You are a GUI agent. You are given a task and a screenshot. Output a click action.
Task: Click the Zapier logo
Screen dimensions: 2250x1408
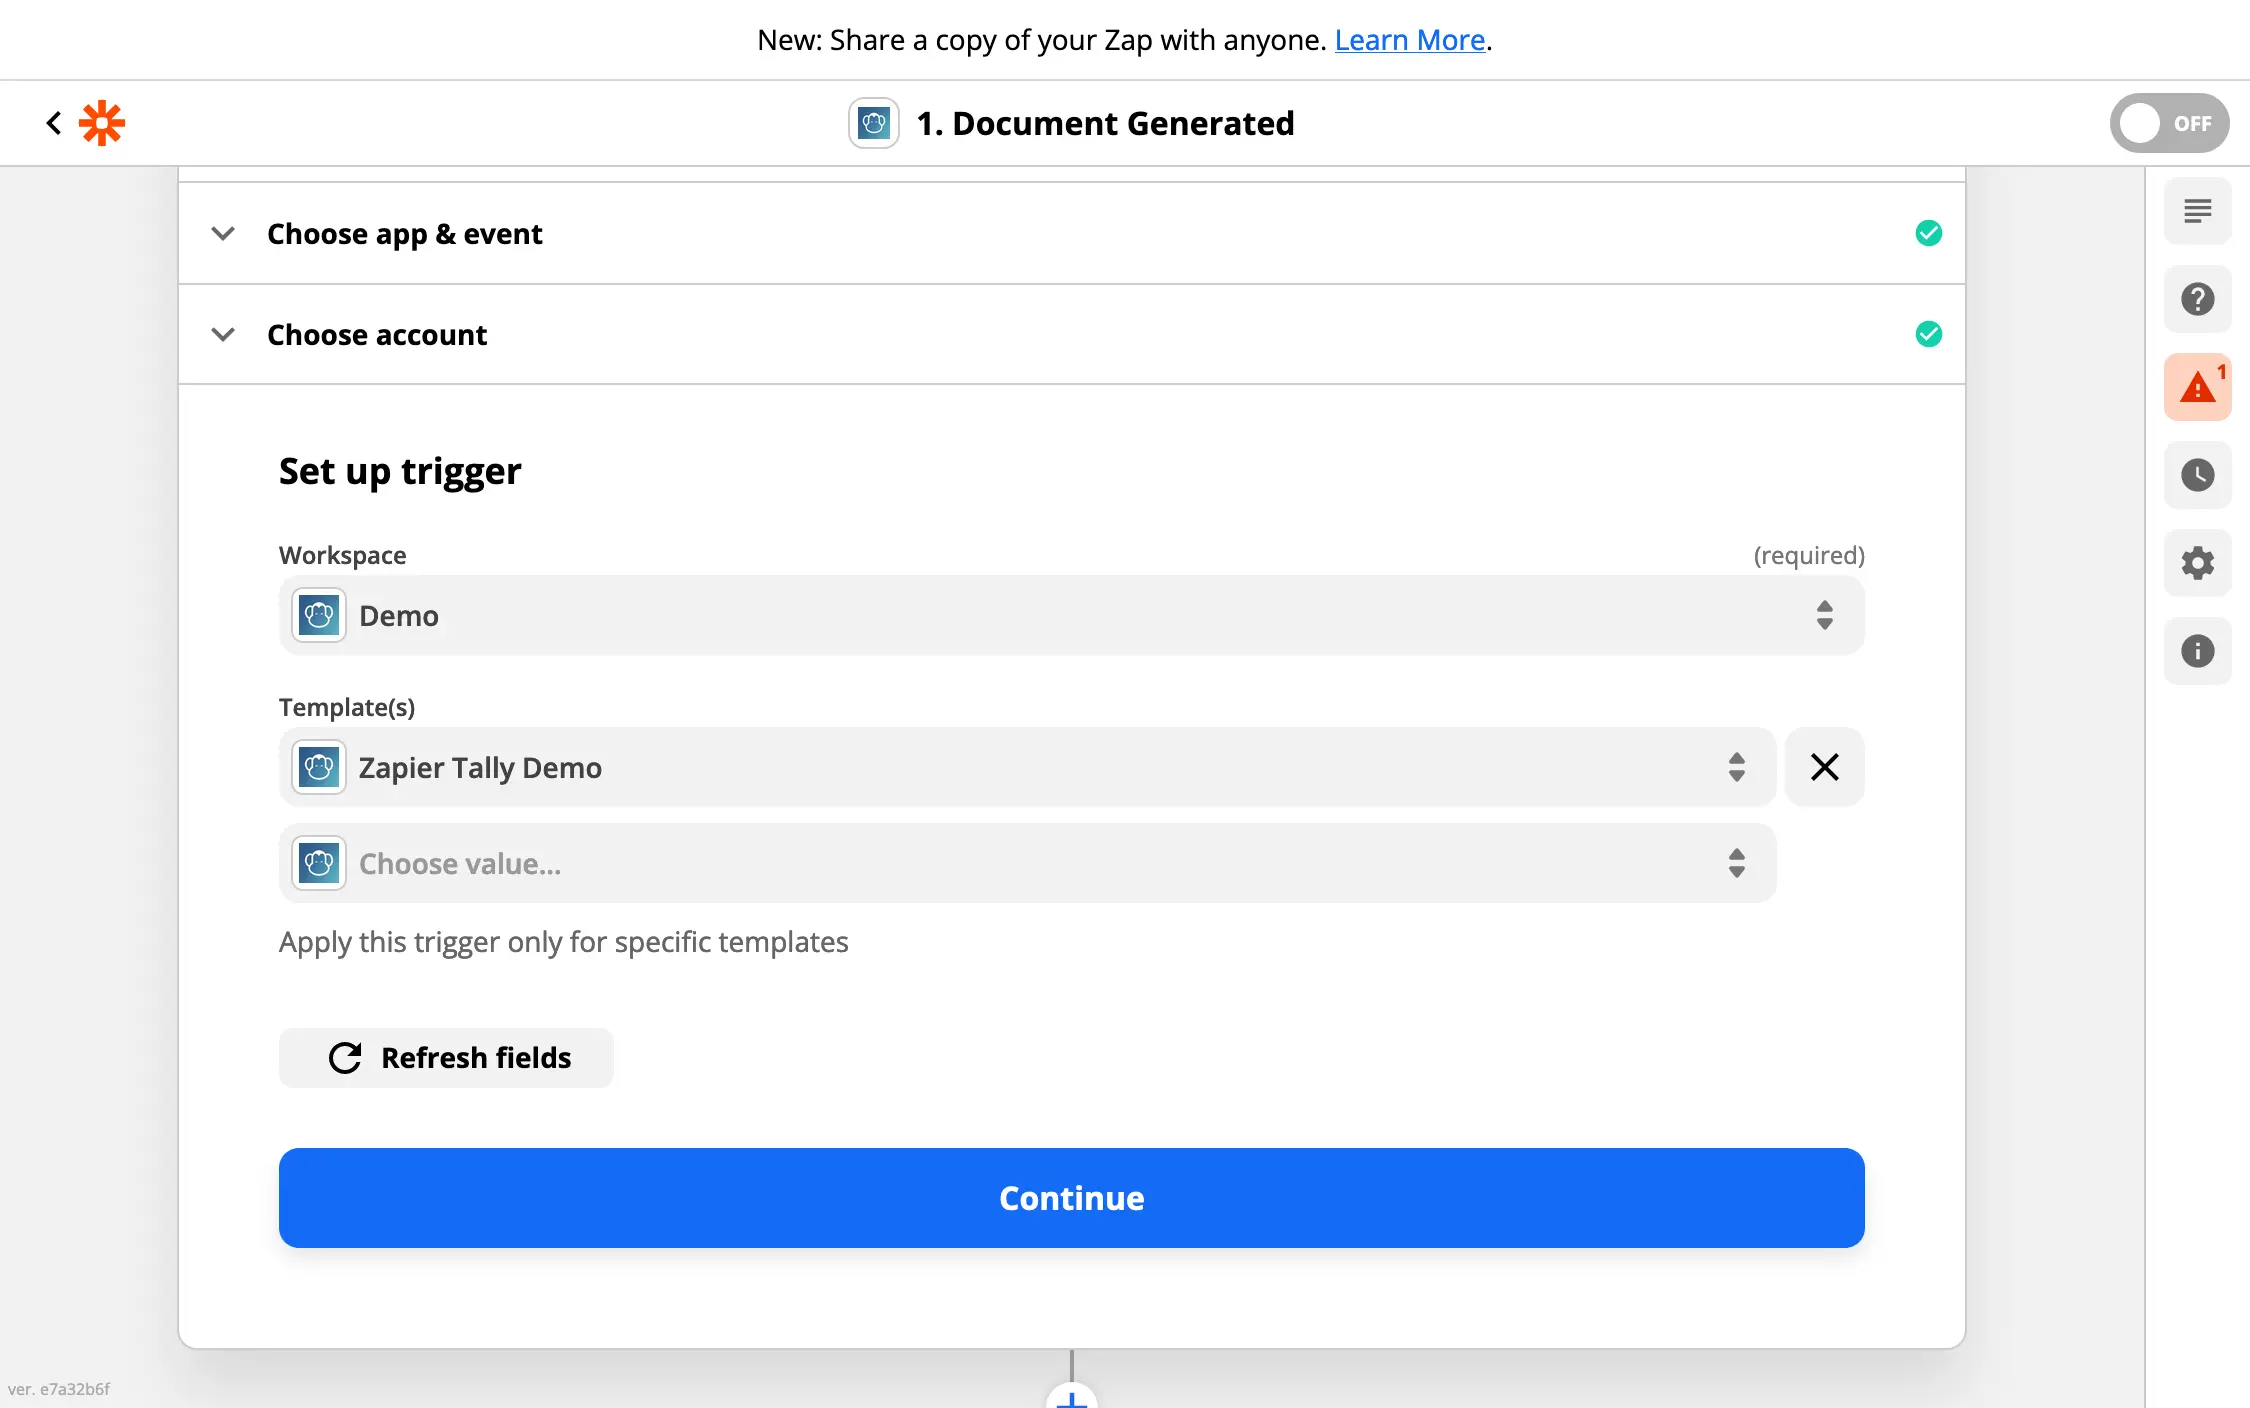pos(101,122)
